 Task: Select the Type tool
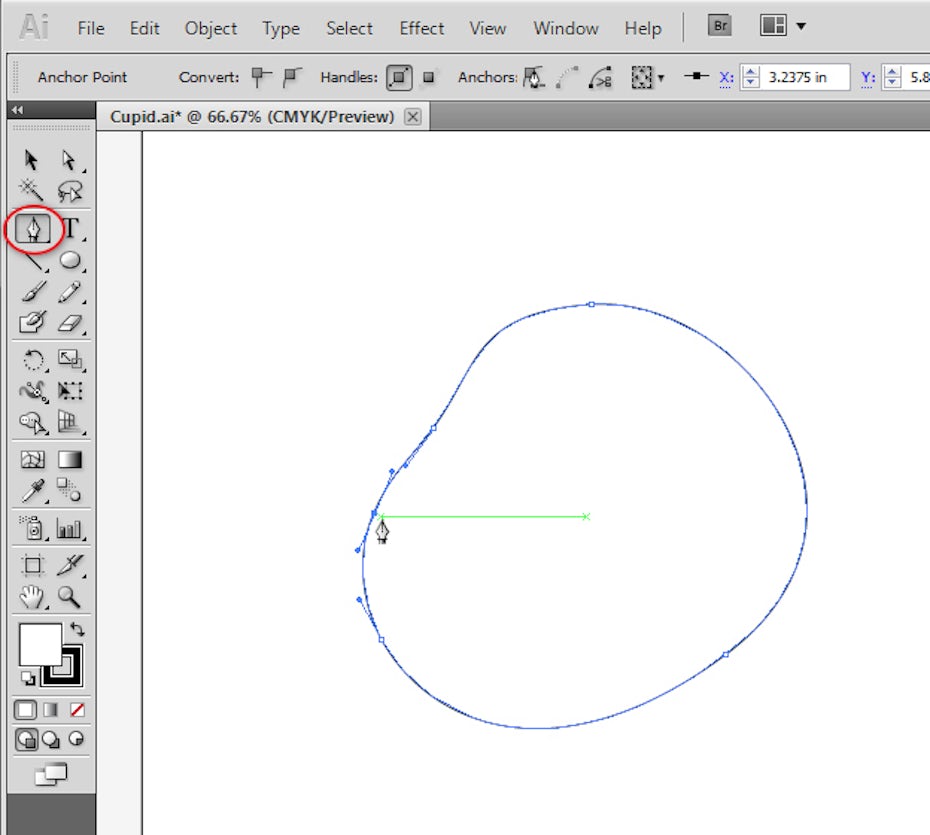click(71, 228)
